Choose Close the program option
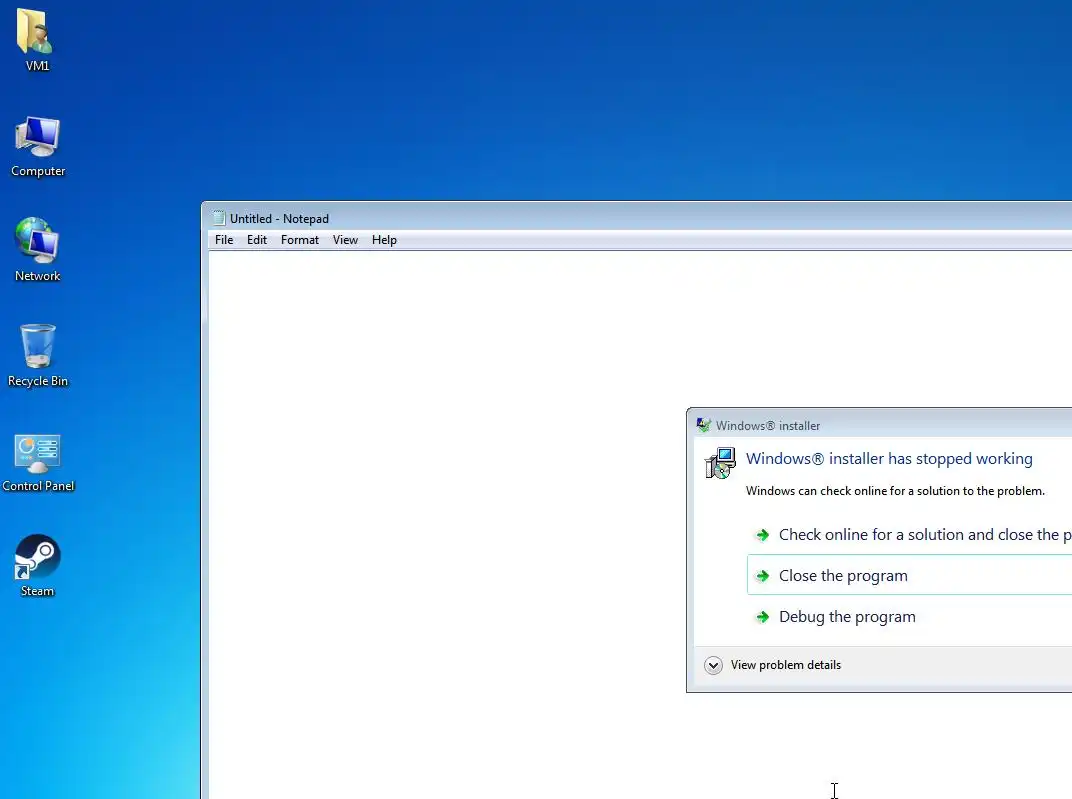The height and width of the screenshot is (799, 1072). [x=909, y=575]
